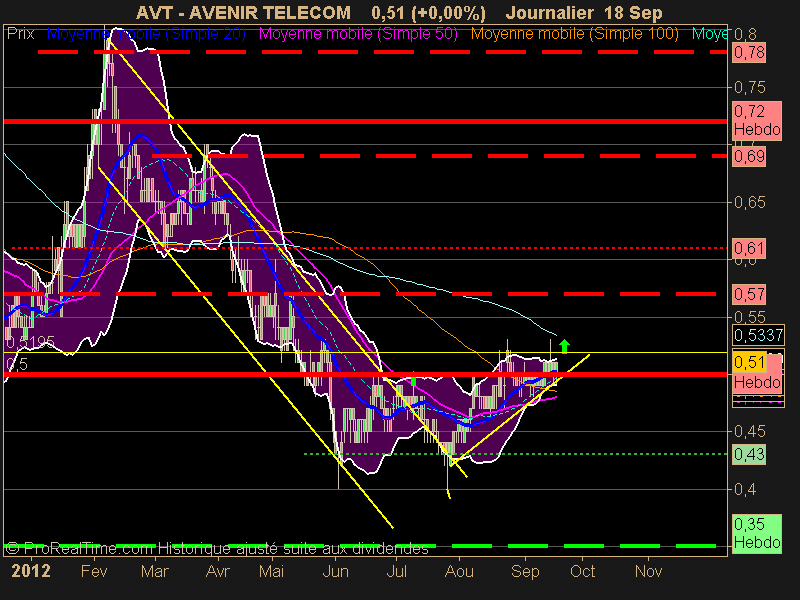This screenshot has height=600, width=800.
Task: Click the small green marker near July
Action: [413, 381]
